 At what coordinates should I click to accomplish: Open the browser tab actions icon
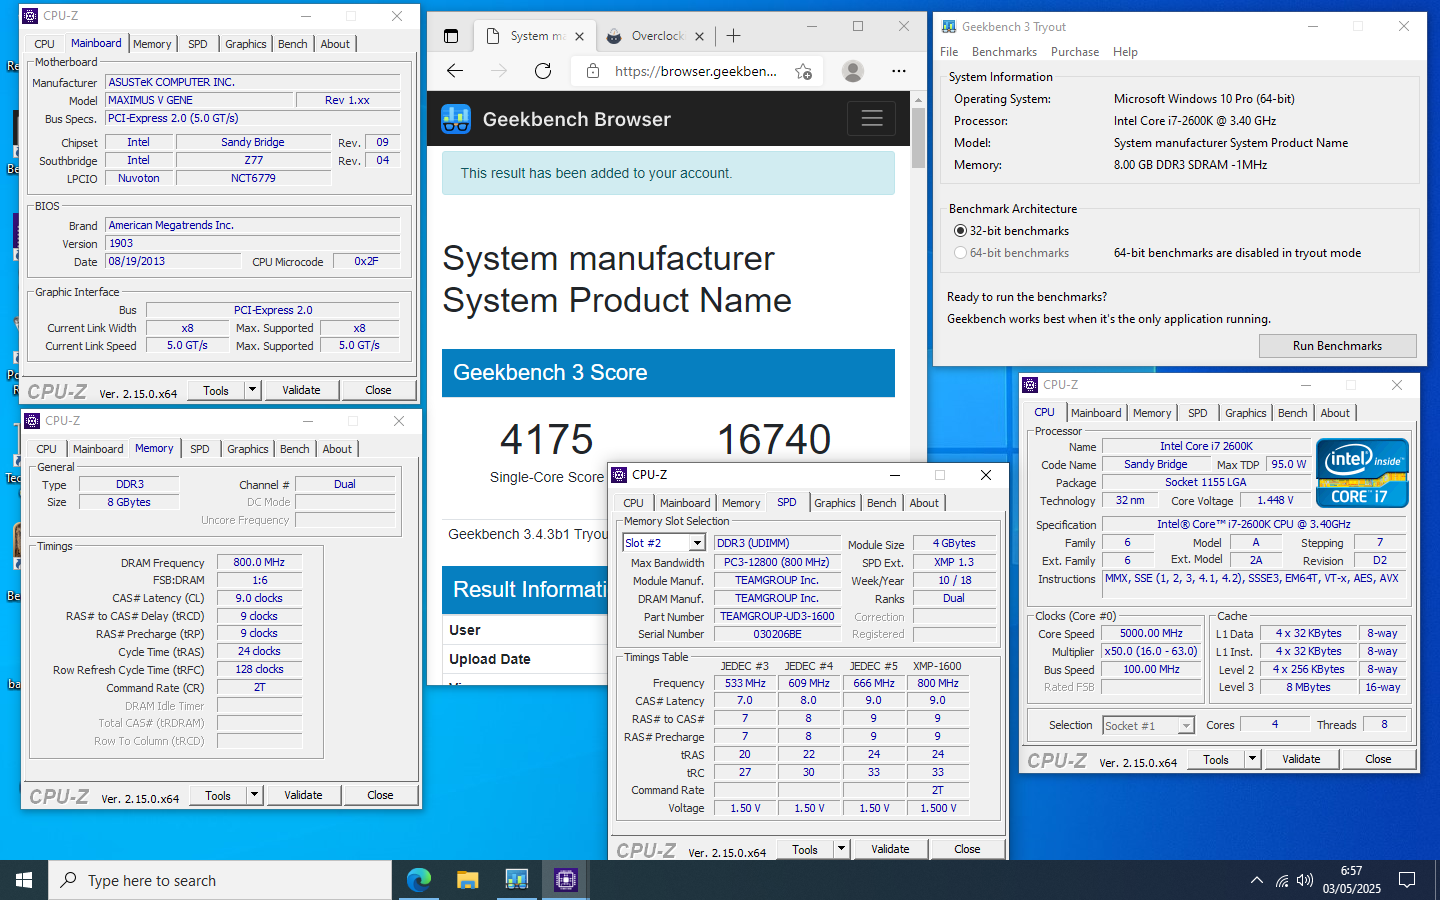coord(451,36)
